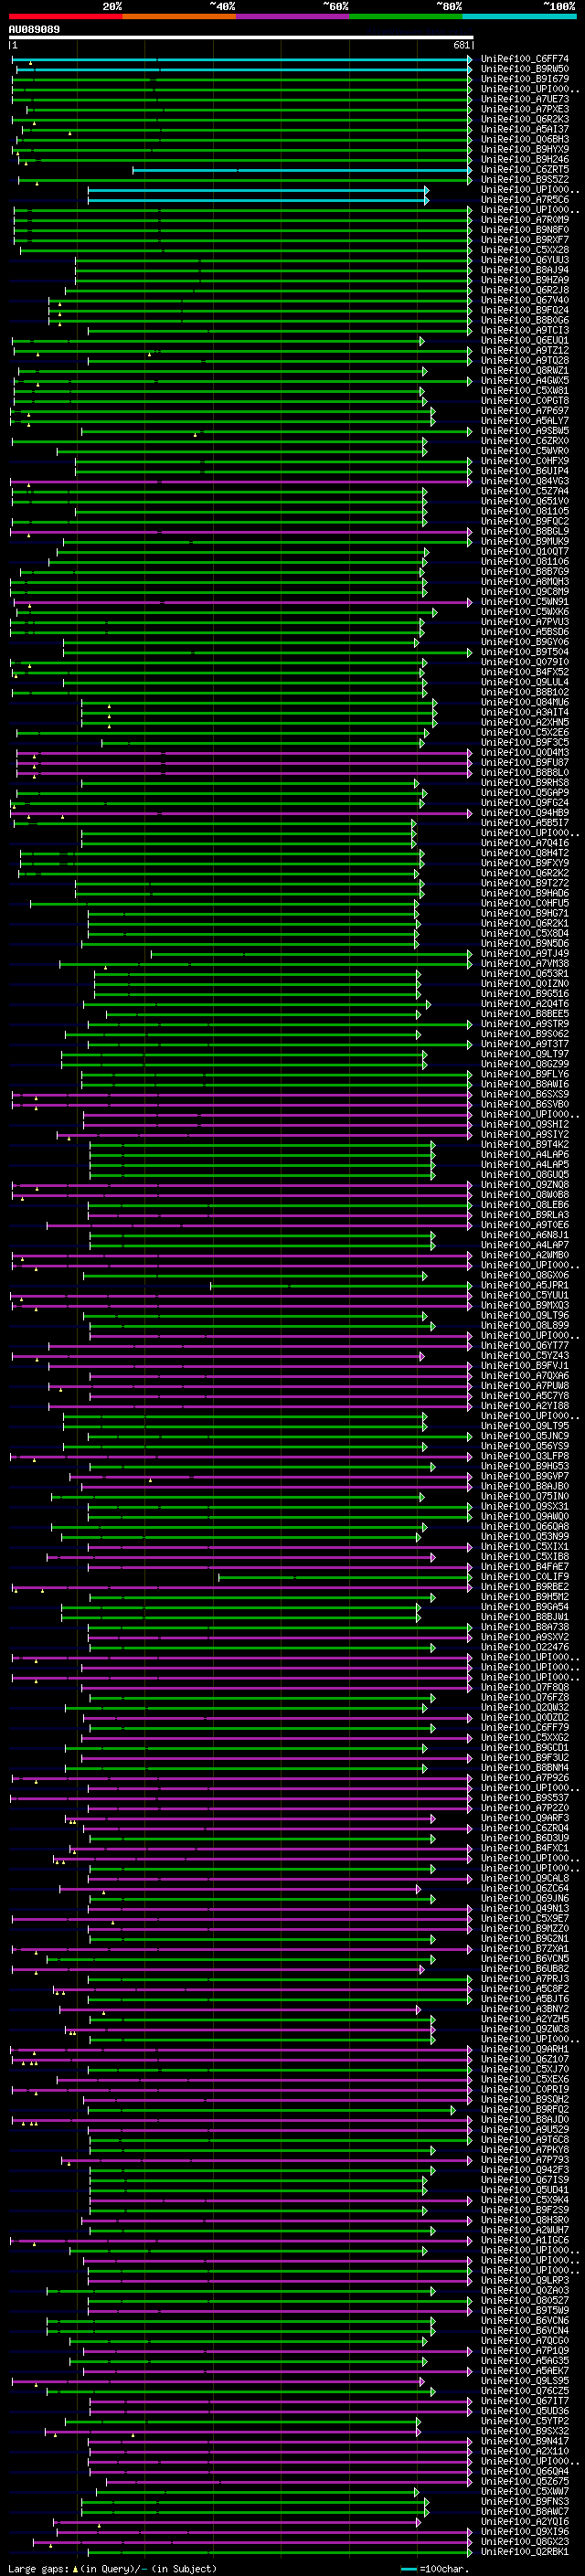Select hit label UniRef100_Q6YUU3
This screenshot has width=585, height=2576.
coord(525,260)
